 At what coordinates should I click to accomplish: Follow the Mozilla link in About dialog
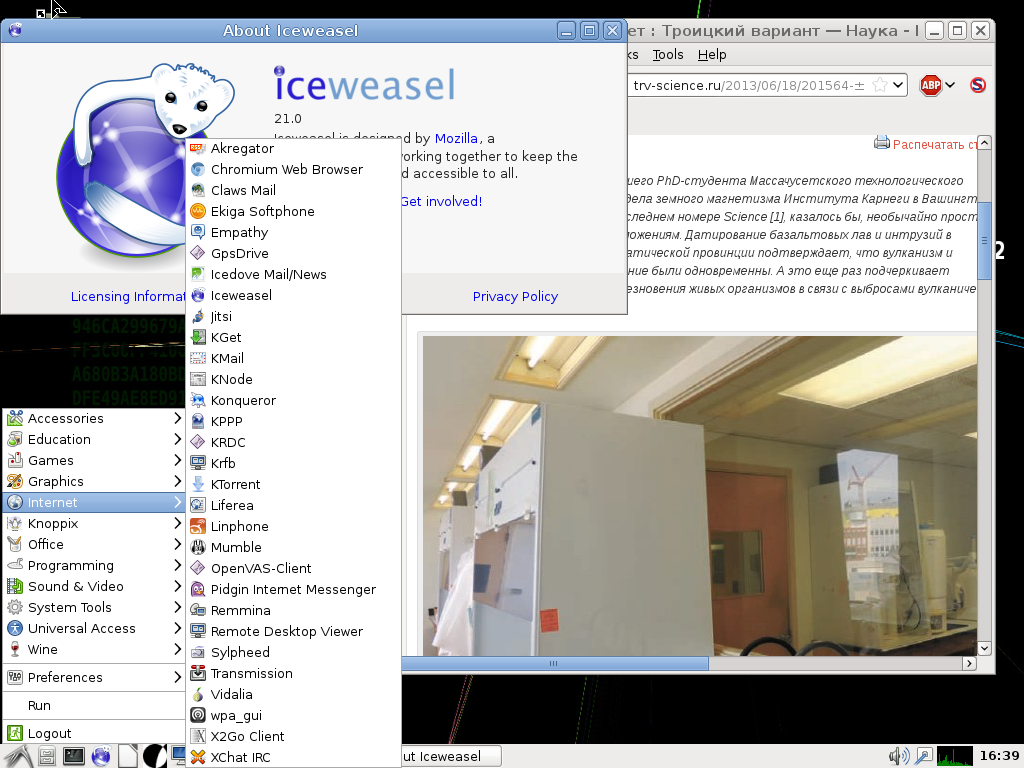click(456, 138)
